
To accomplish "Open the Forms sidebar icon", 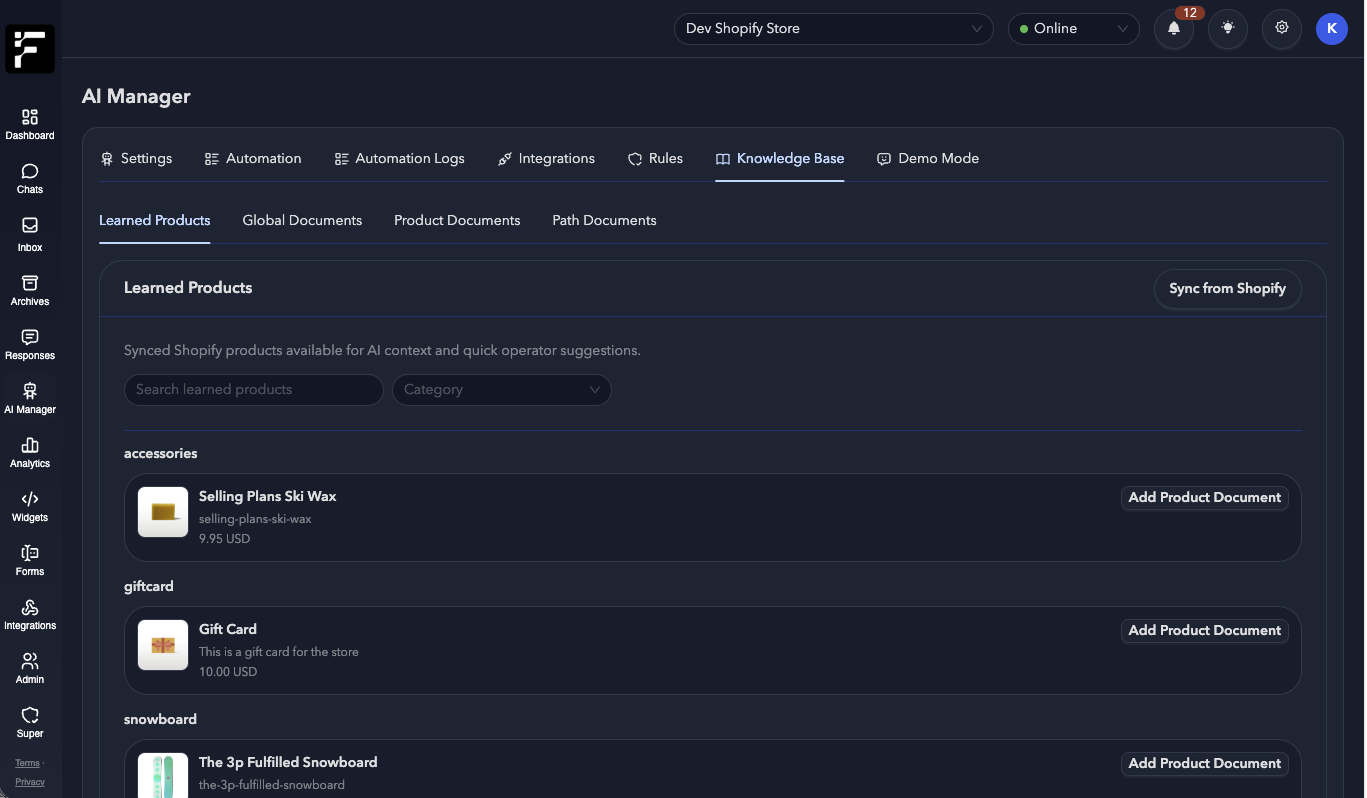I will point(29,560).
